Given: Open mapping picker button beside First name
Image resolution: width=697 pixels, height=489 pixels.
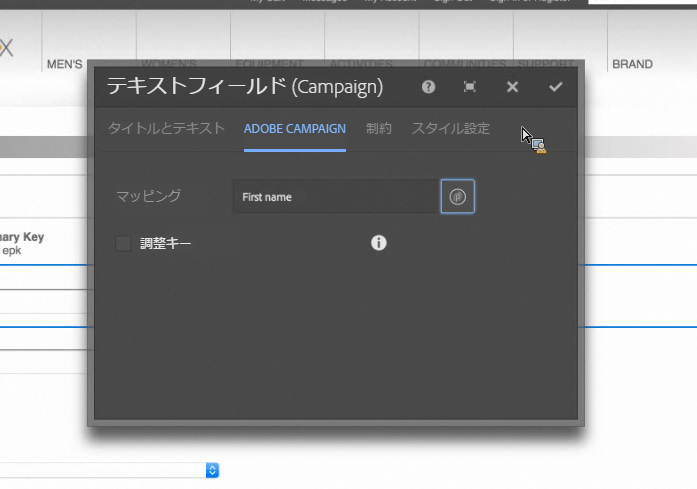Looking at the screenshot, I should click(457, 196).
